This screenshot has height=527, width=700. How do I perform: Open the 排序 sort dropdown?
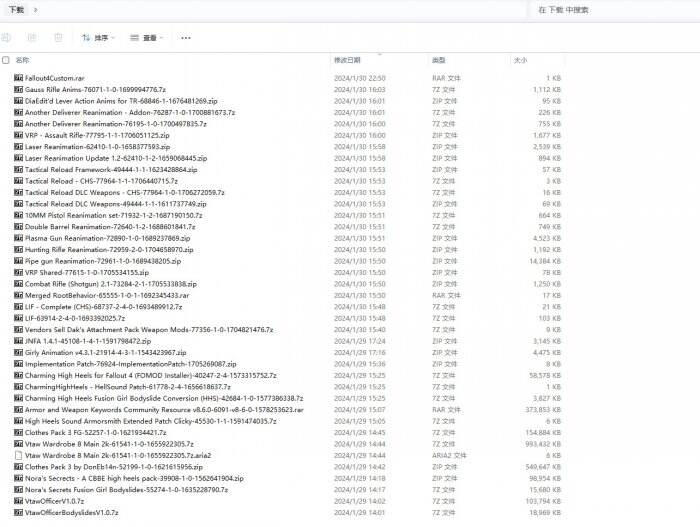(98, 38)
